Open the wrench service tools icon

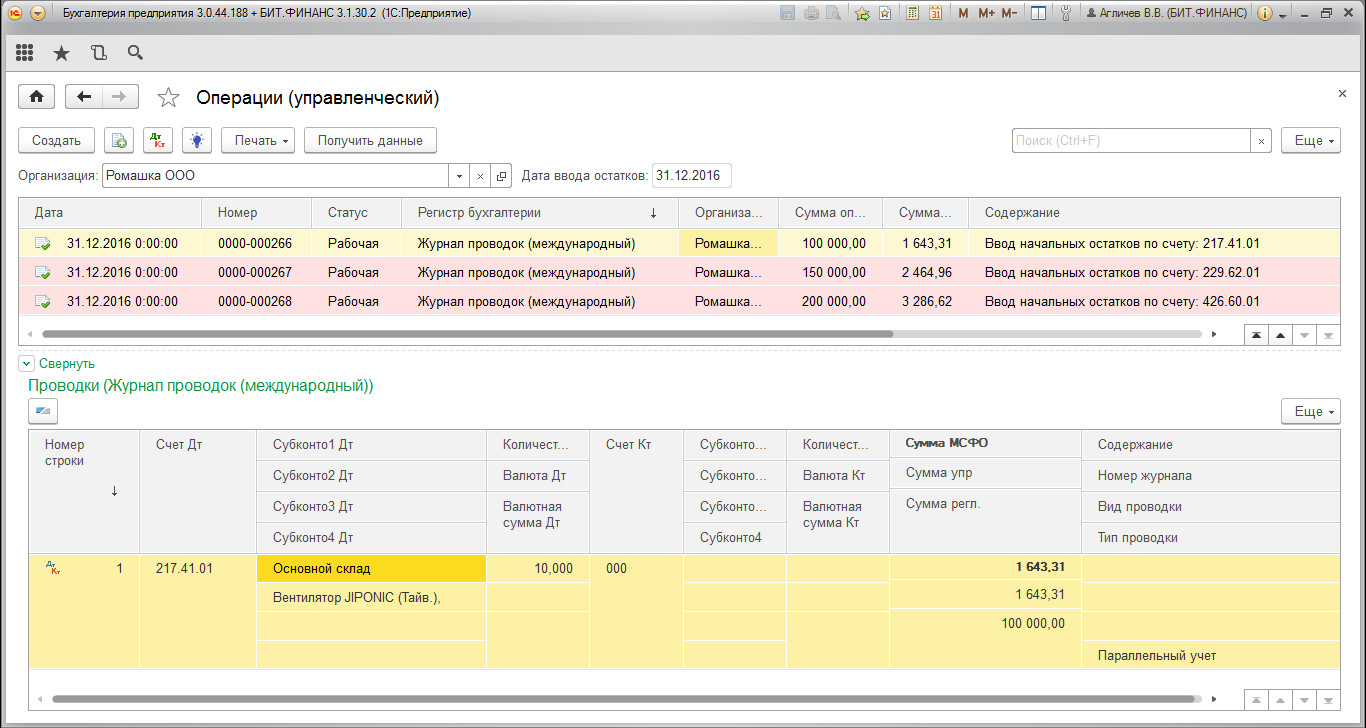[1065, 13]
